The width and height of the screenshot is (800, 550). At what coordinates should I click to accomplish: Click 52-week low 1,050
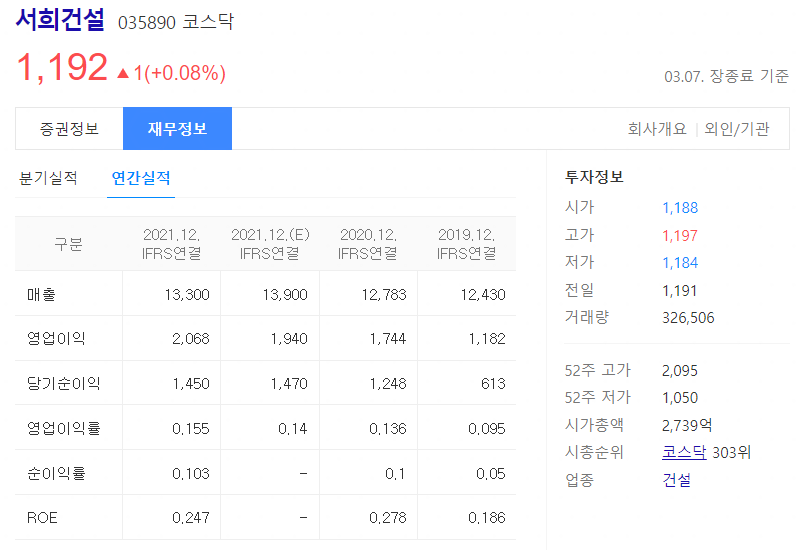pyautogui.click(x=680, y=397)
